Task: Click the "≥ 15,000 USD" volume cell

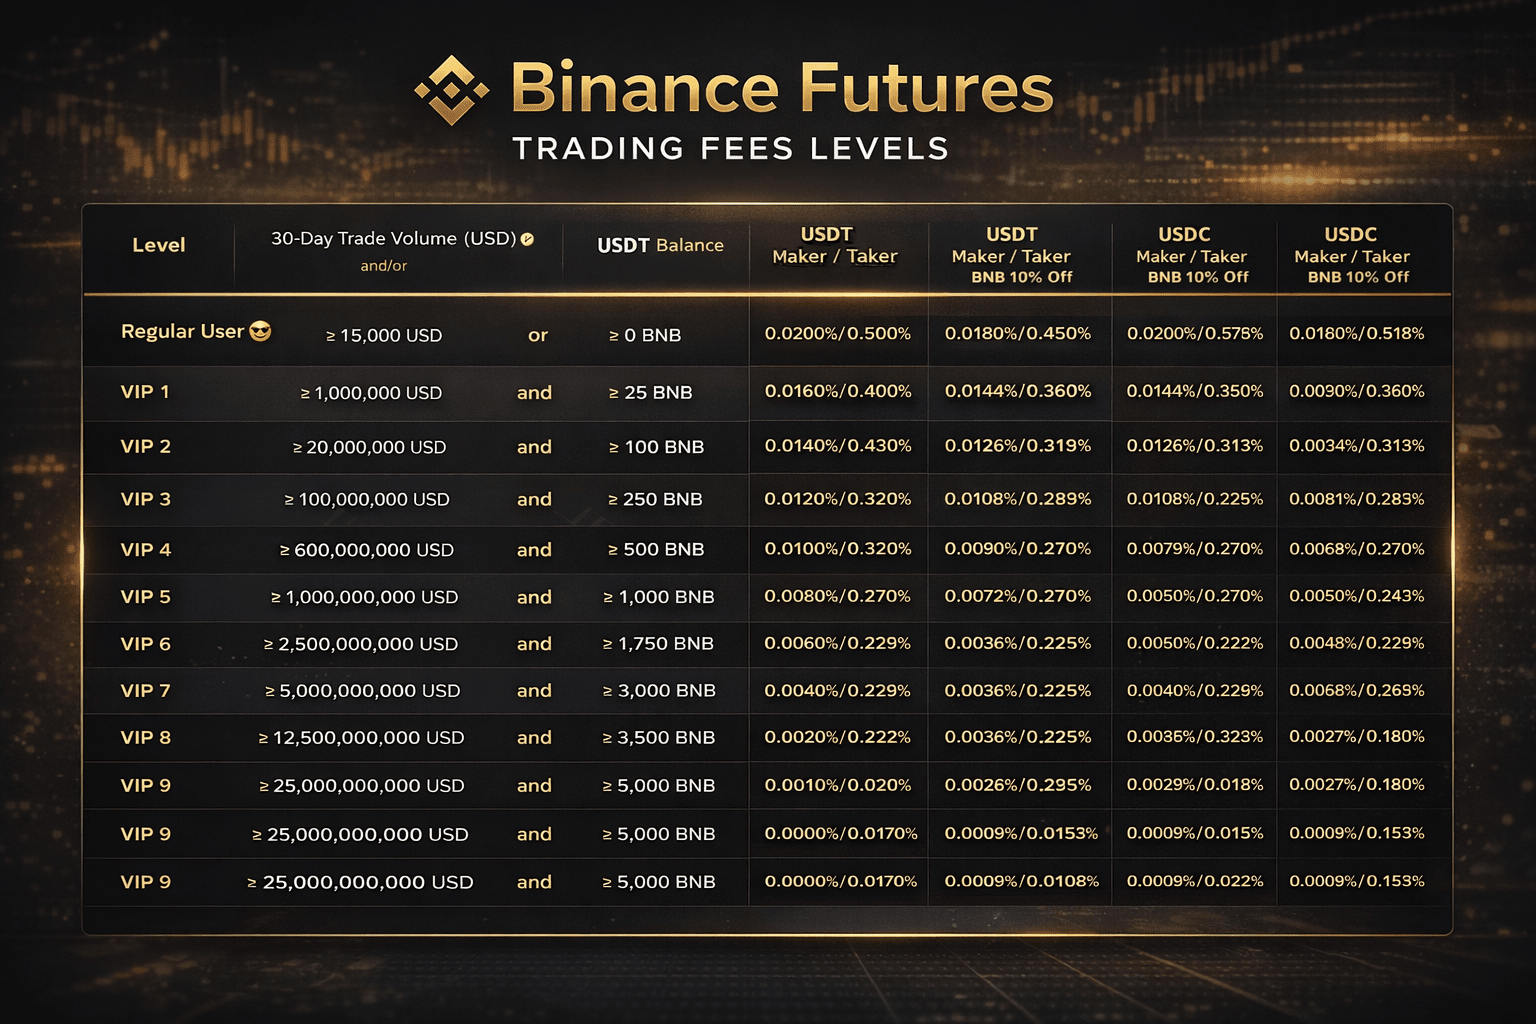Action: [x=384, y=335]
